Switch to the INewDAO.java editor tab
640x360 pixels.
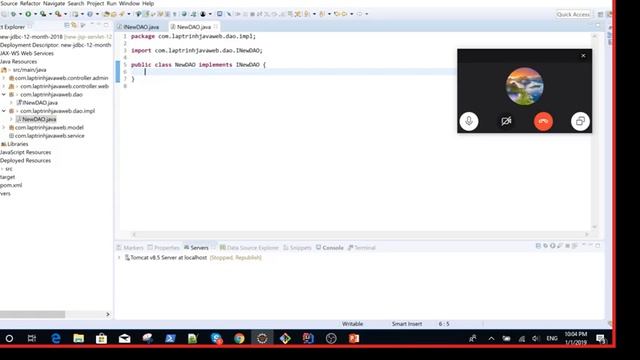(141, 27)
